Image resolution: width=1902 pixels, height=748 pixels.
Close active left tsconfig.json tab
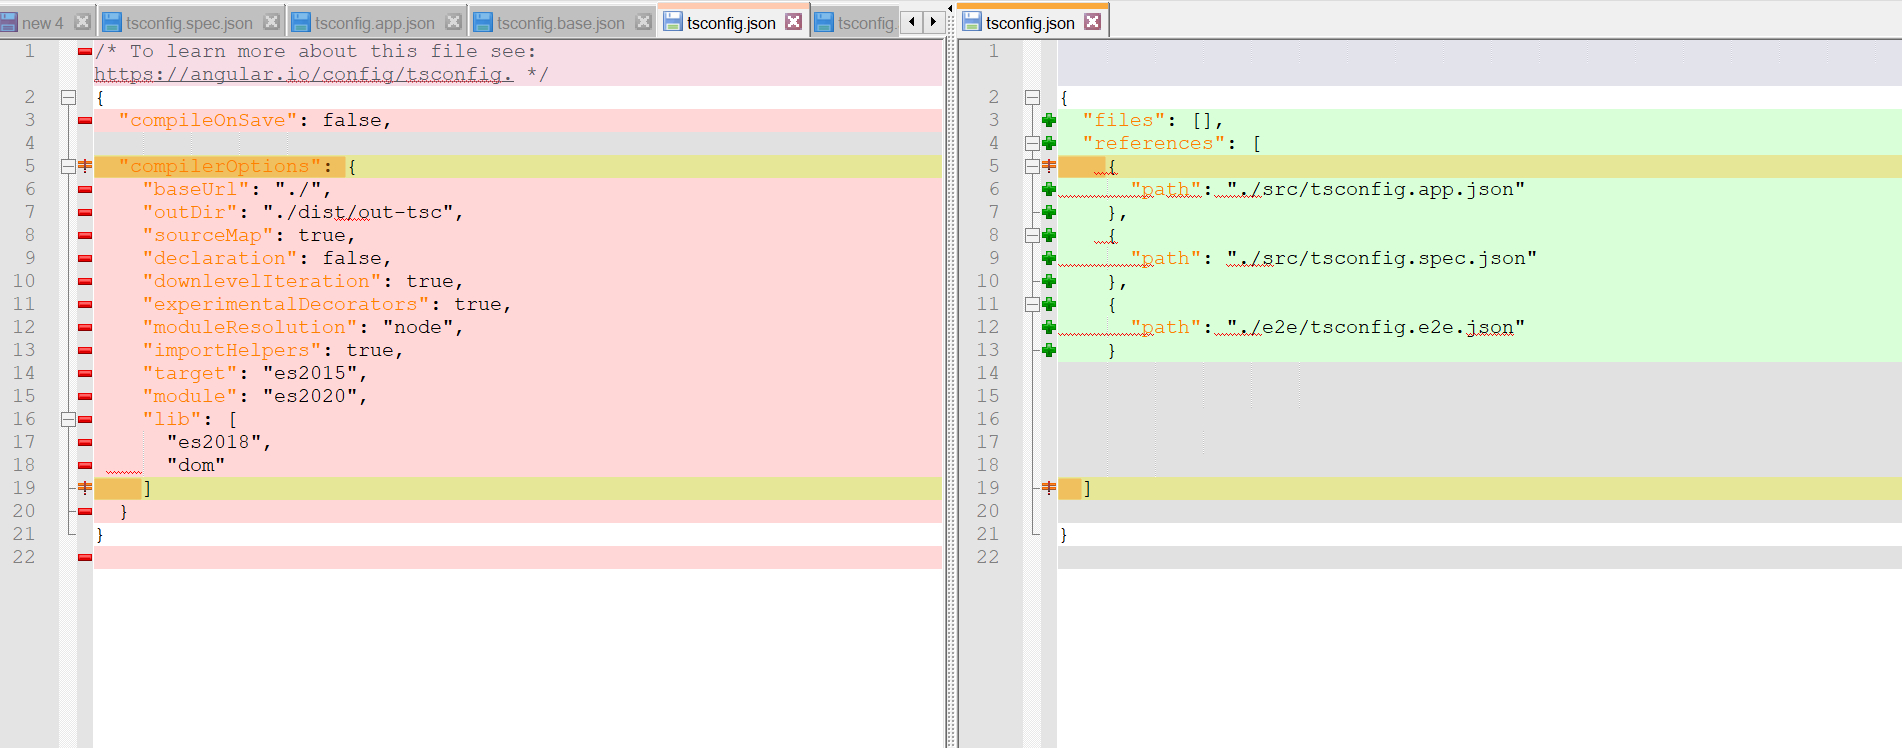point(793,22)
